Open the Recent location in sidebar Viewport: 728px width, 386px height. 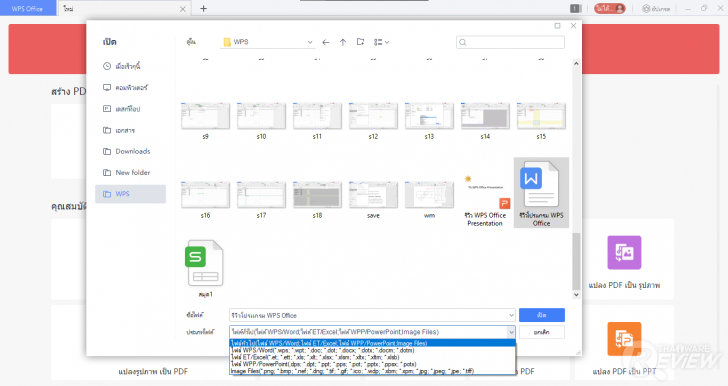122,66
